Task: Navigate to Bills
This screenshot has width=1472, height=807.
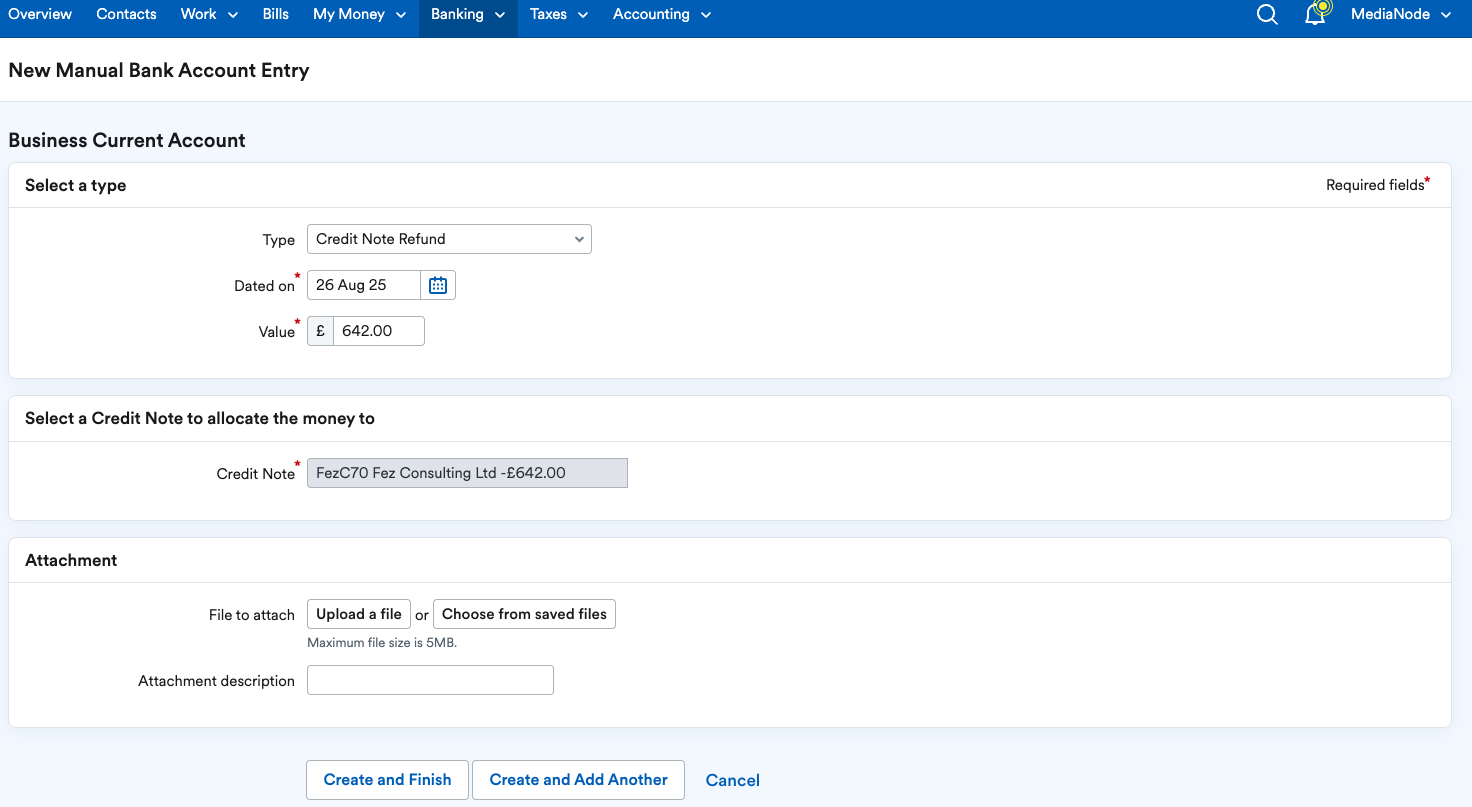Action: [275, 14]
